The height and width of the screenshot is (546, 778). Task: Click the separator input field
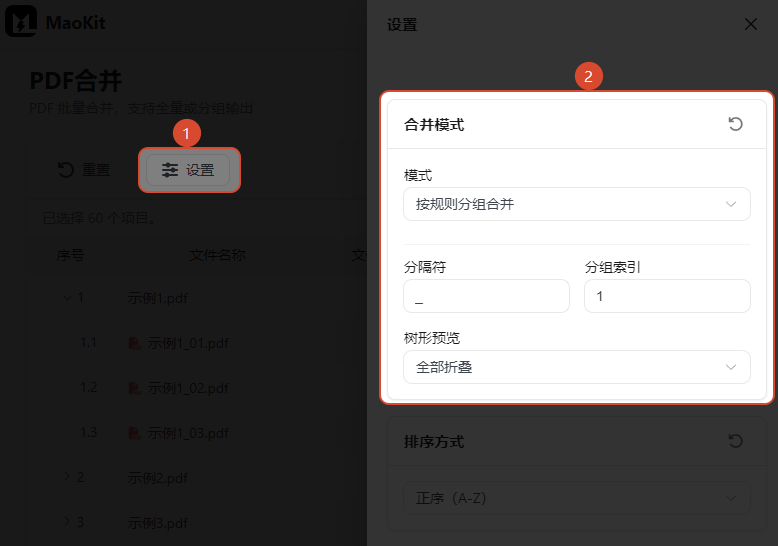point(486,296)
